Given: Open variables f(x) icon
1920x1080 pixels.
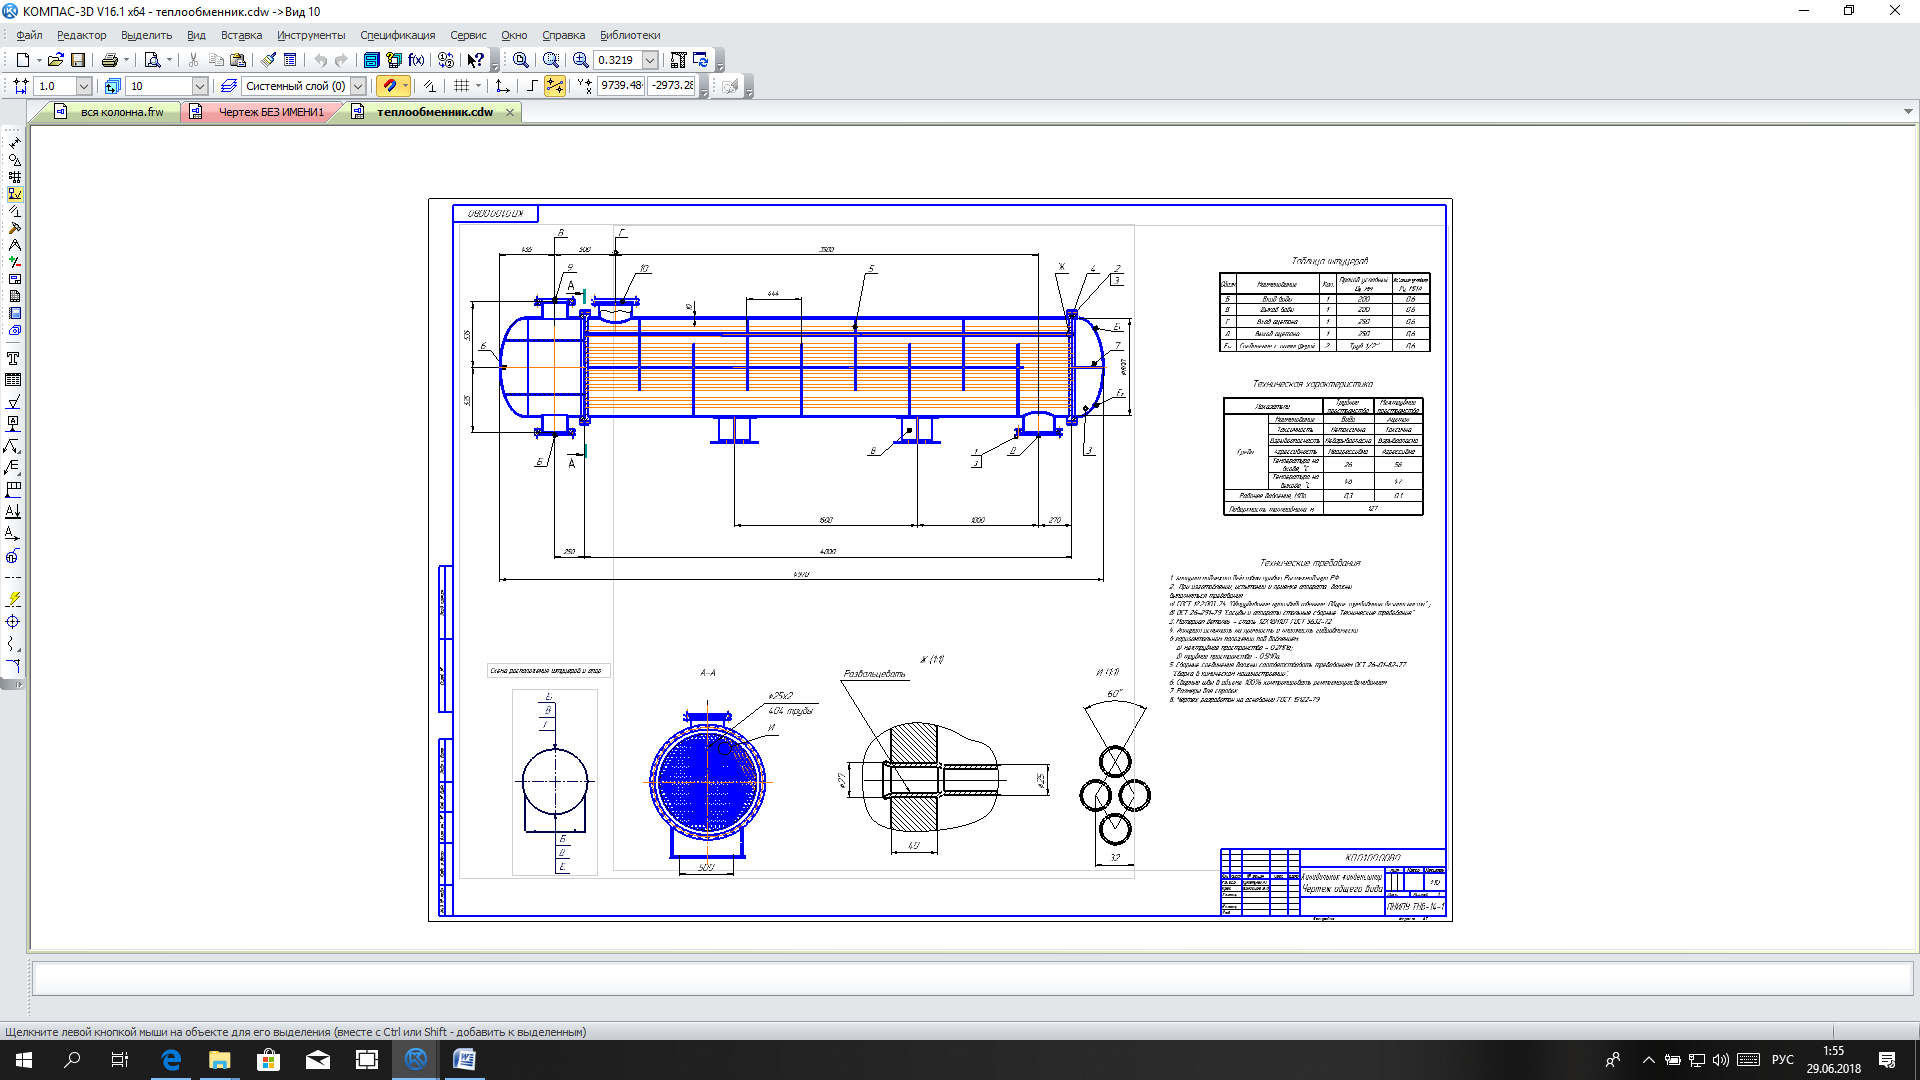Looking at the screenshot, I should coord(416,60).
